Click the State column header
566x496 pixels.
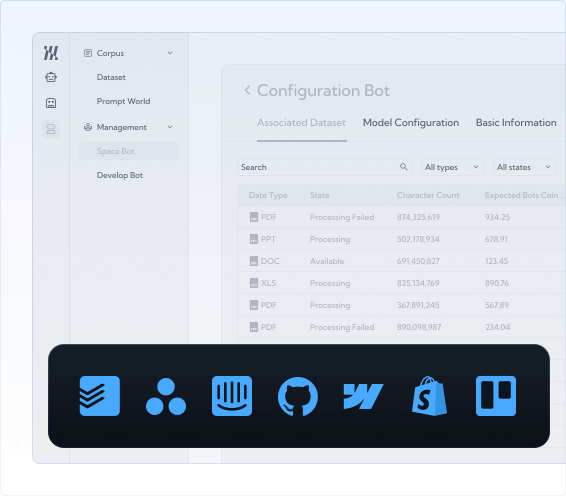coord(319,195)
